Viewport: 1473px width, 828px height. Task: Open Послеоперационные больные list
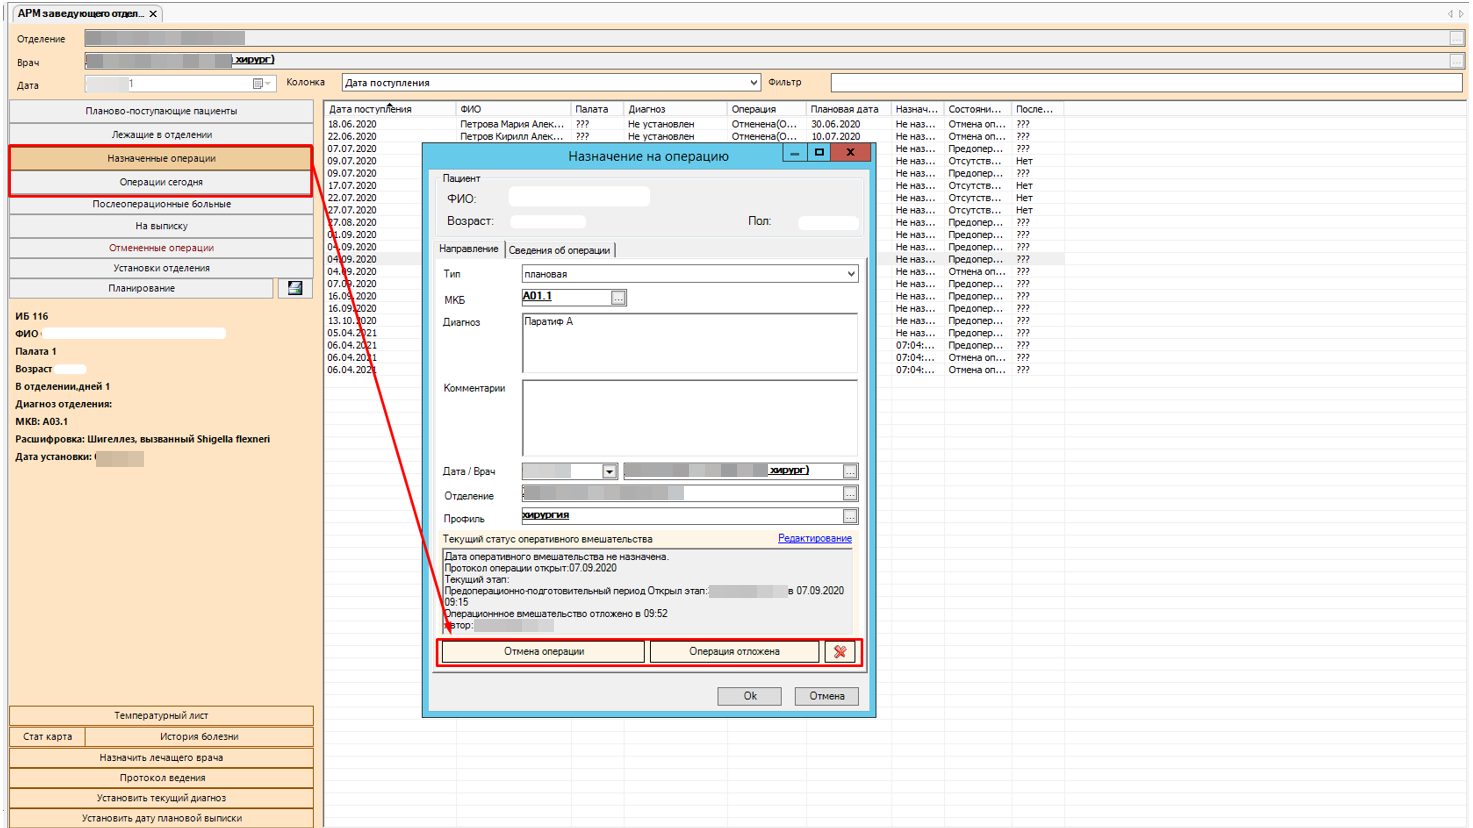(x=161, y=204)
